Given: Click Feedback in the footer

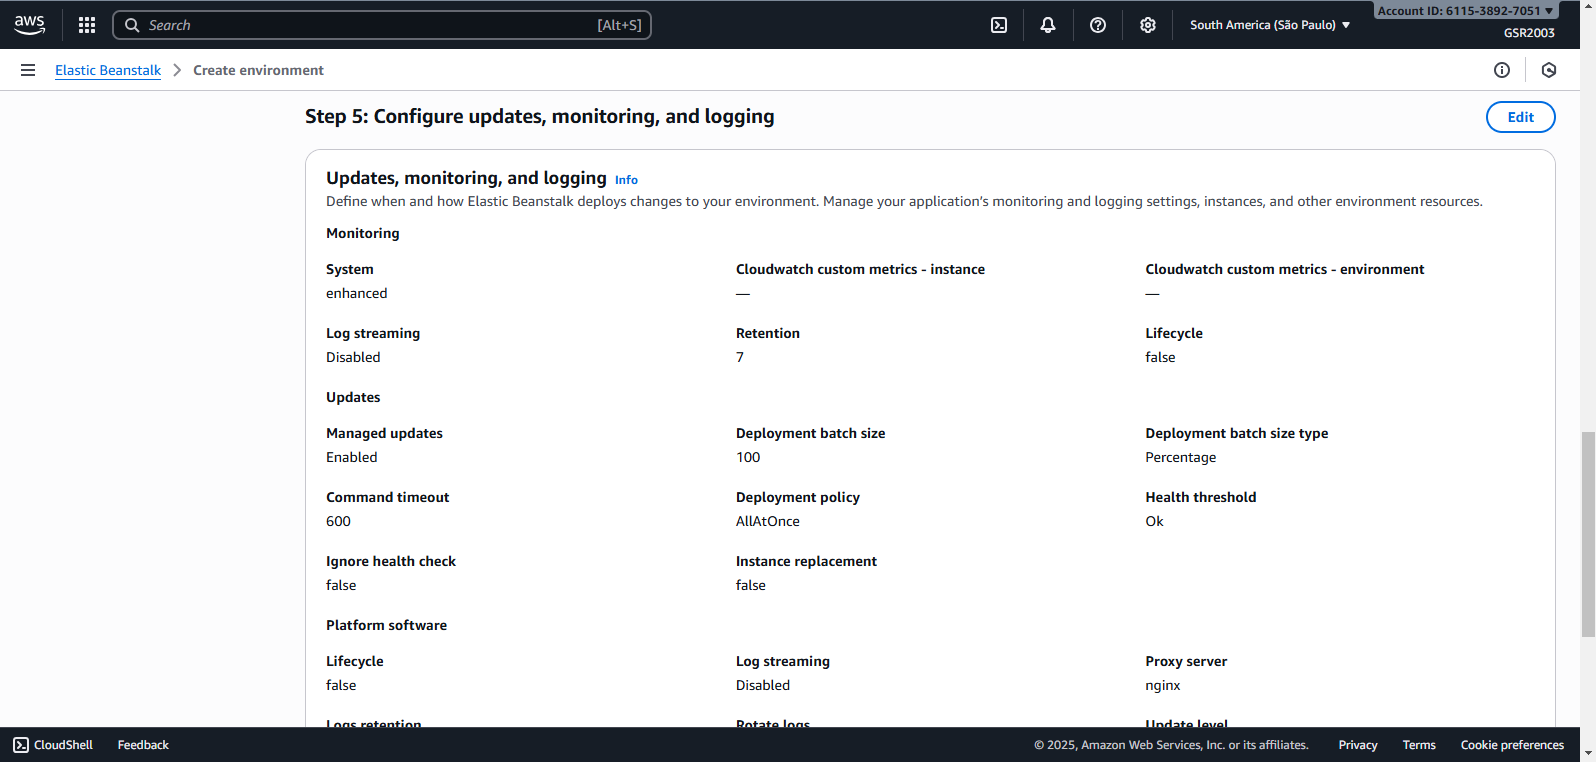Looking at the screenshot, I should pyautogui.click(x=143, y=745).
